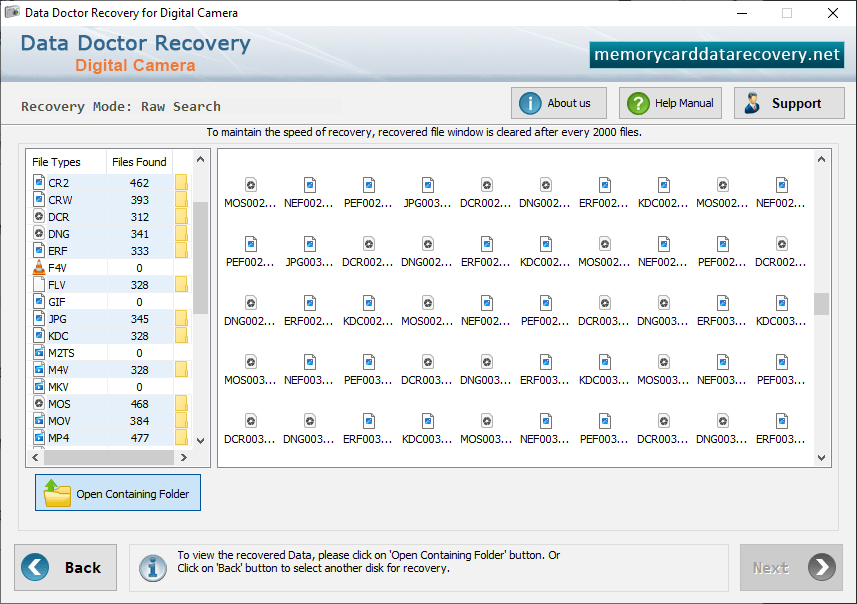Click file types list scroll down arrow
857x604 pixels.
[201, 441]
